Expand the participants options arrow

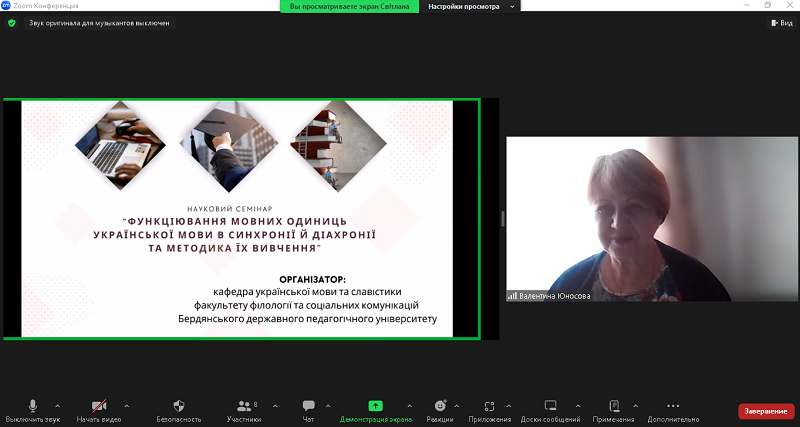pos(272,406)
